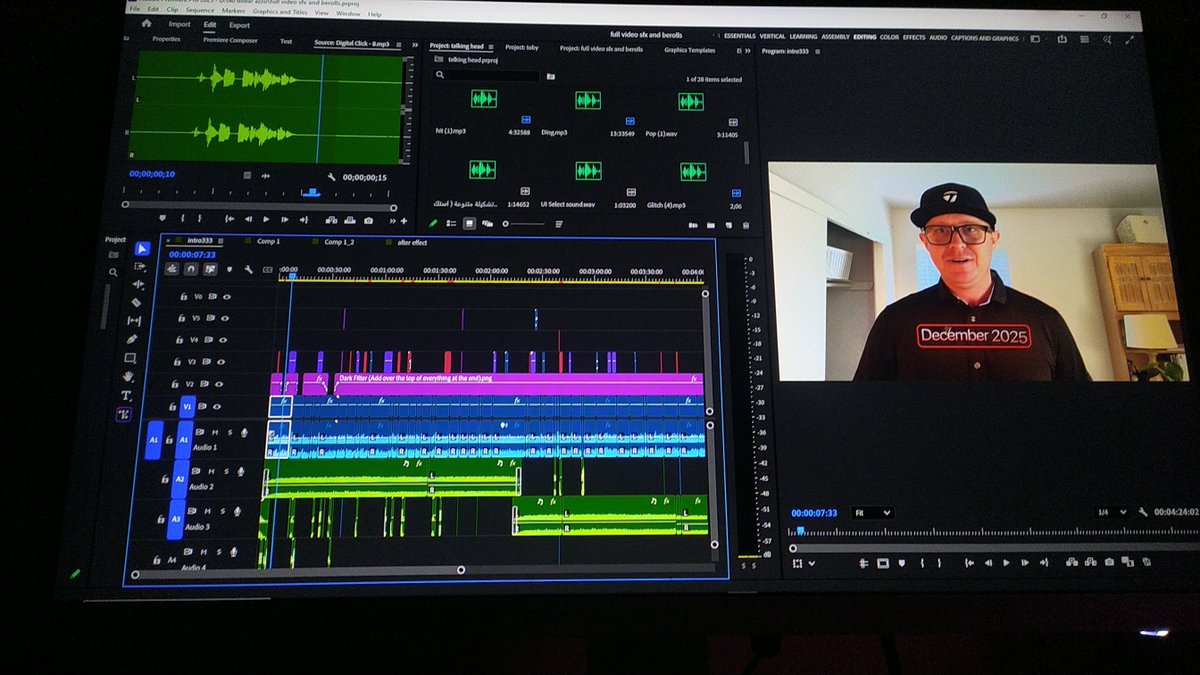Select the Track Select Forward tool
The height and width of the screenshot is (675, 1200).
pyautogui.click(x=139, y=266)
